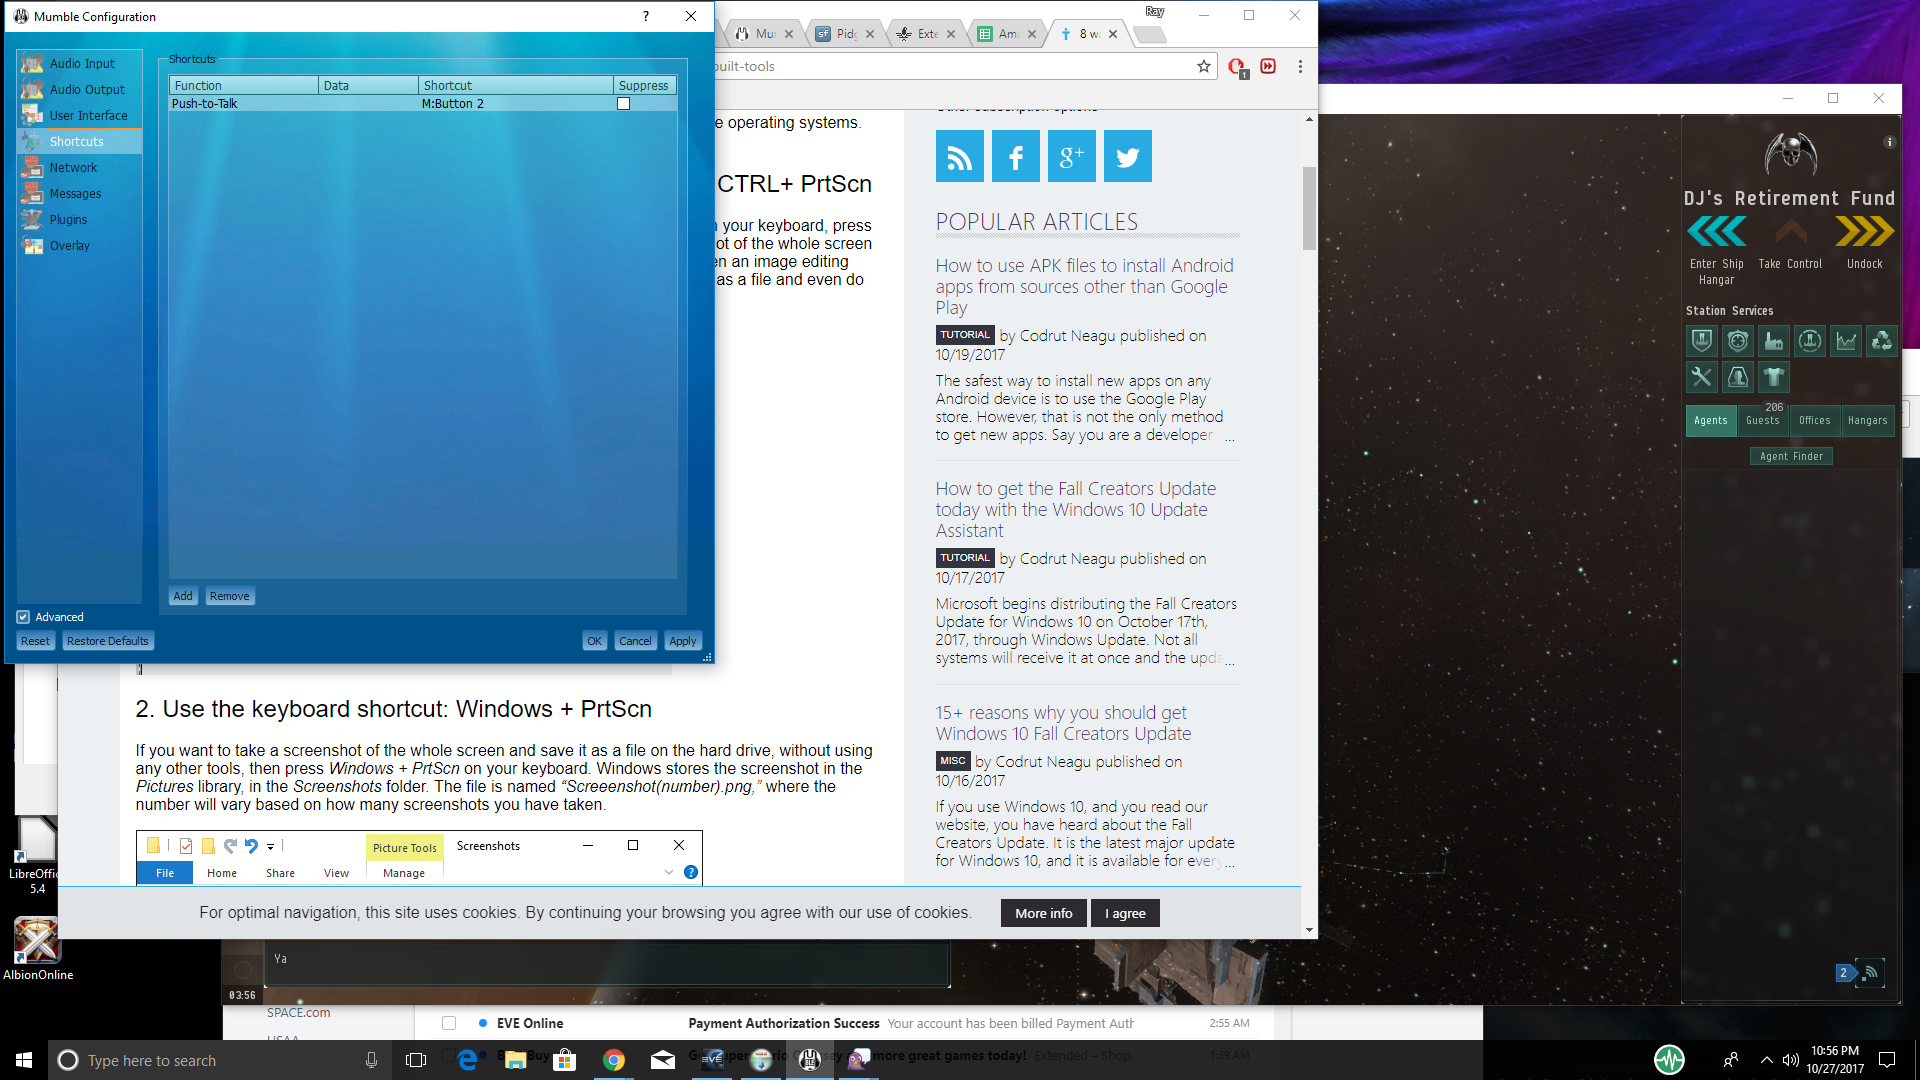The image size is (1920, 1080).
Task: Click More info on cookie banner
Action: pyautogui.click(x=1043, y=913)
